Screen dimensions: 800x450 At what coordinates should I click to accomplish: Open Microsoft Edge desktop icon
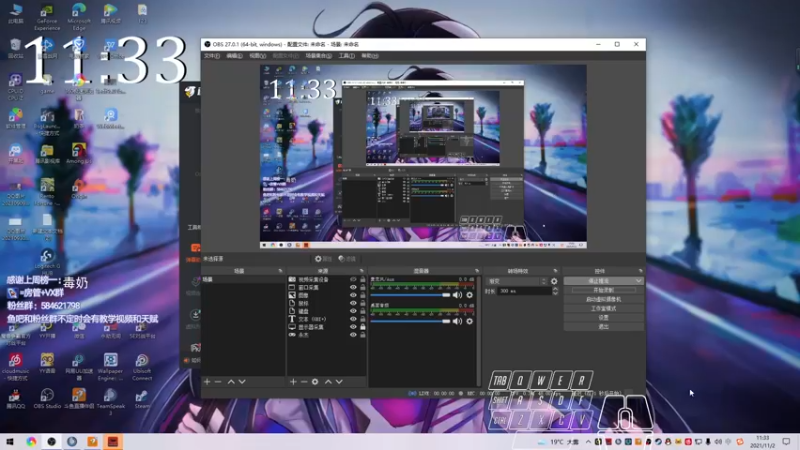point(79,18)
